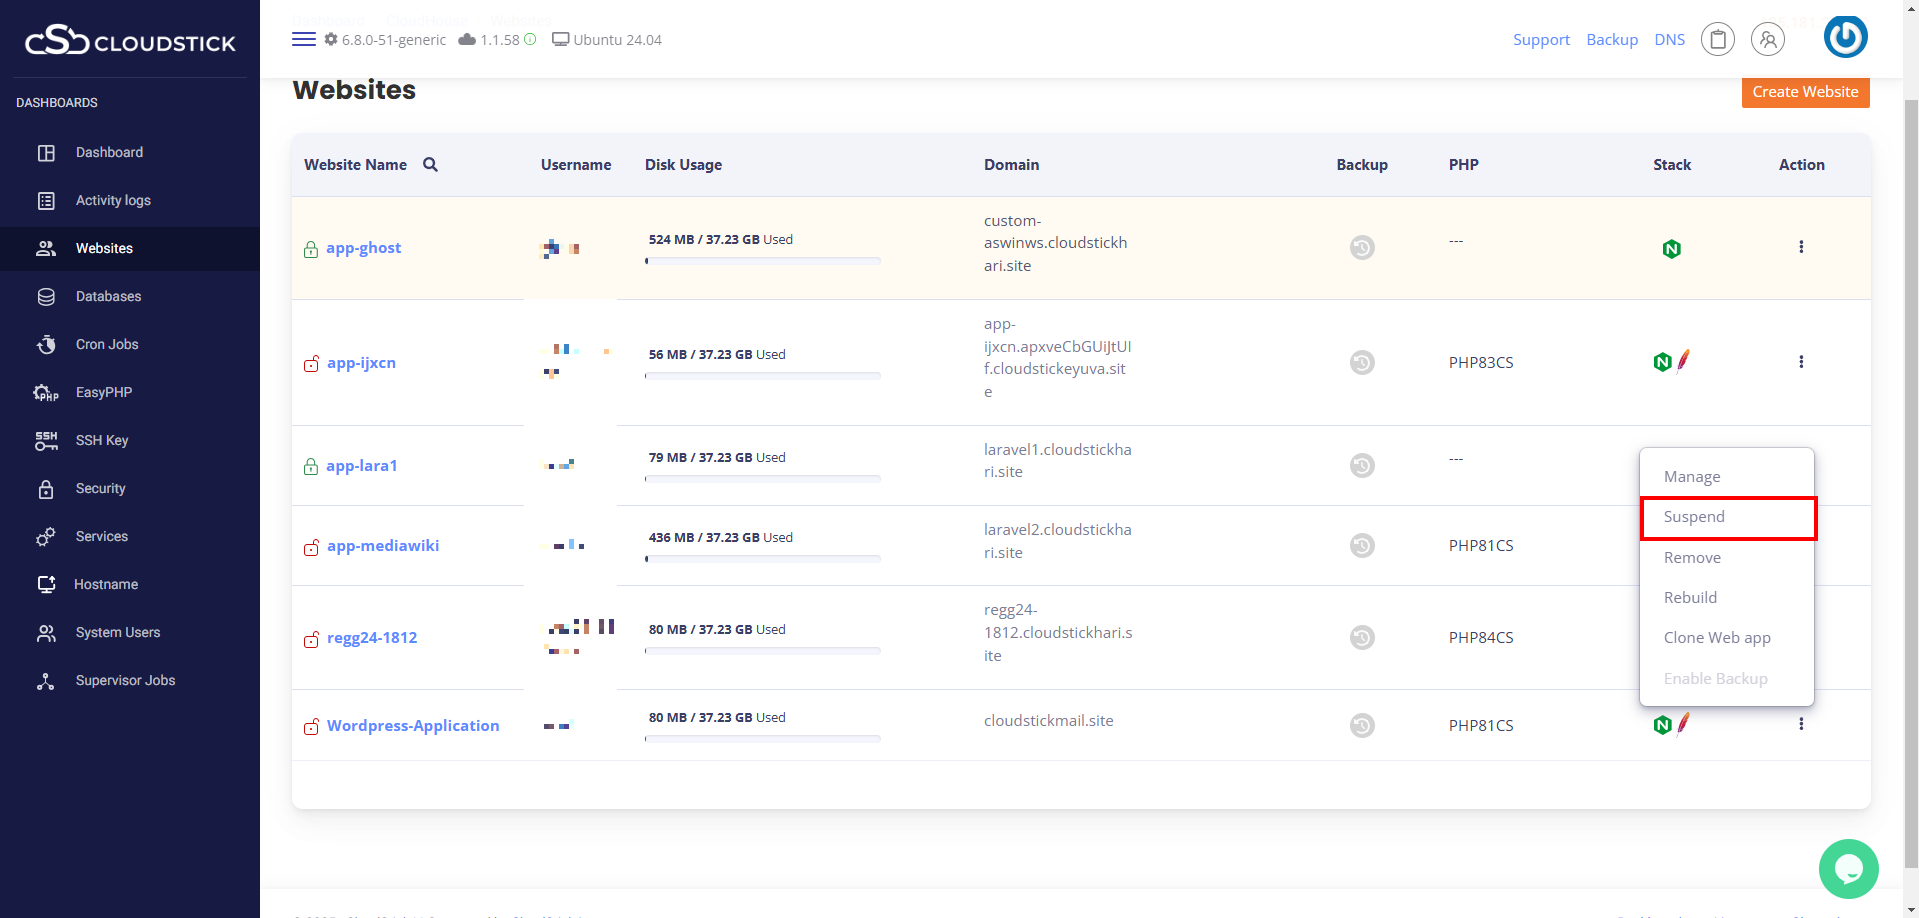Click Nginx stack icon for app-ghost
1919x918 pixels.
coord(1671,249)
